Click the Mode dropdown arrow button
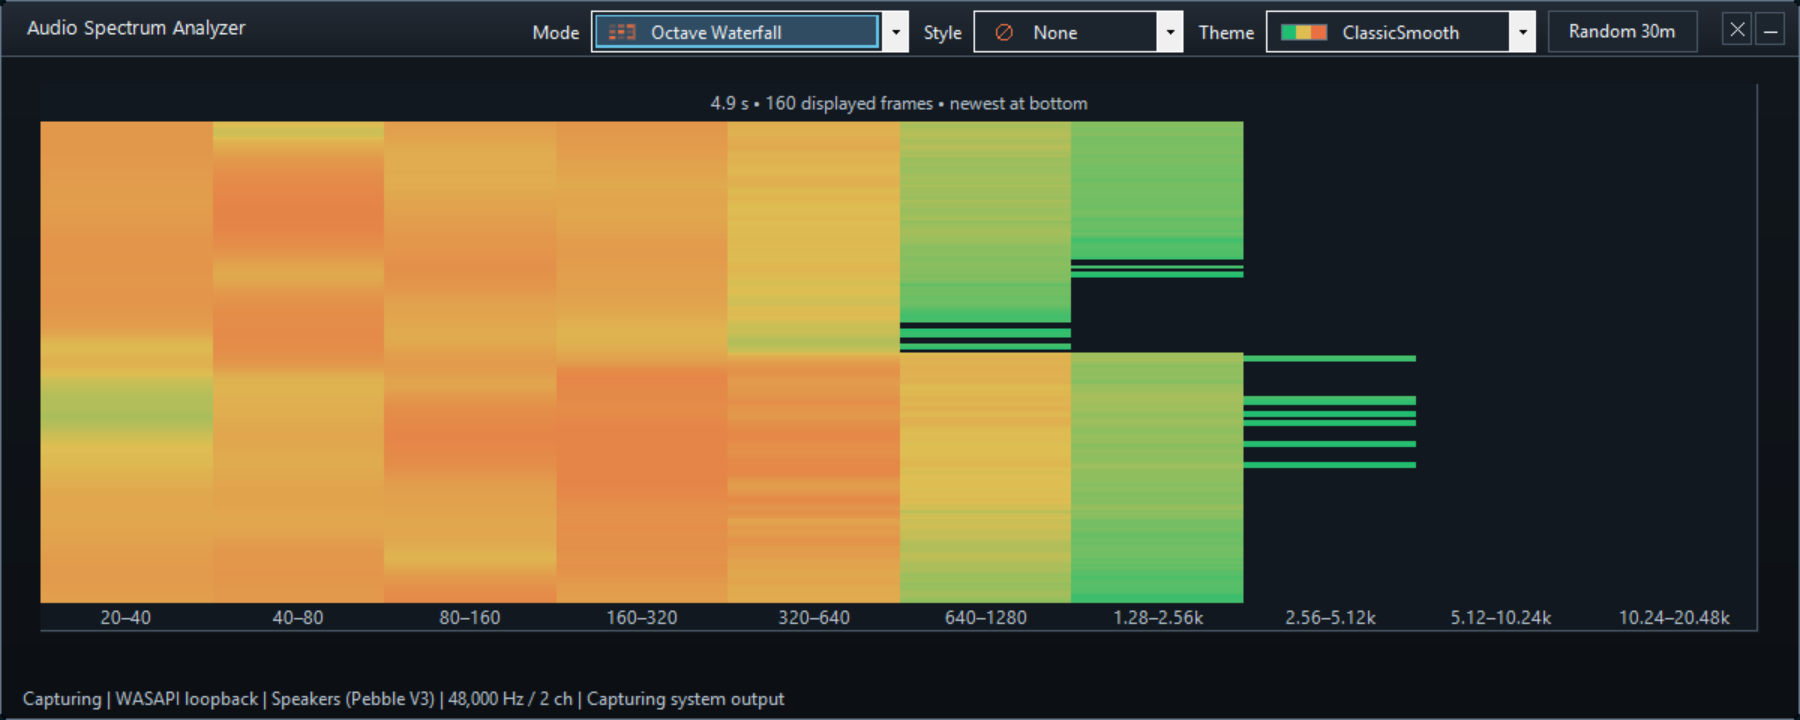1800x720 pixels. pyautogui.click(x=895, y=32)
